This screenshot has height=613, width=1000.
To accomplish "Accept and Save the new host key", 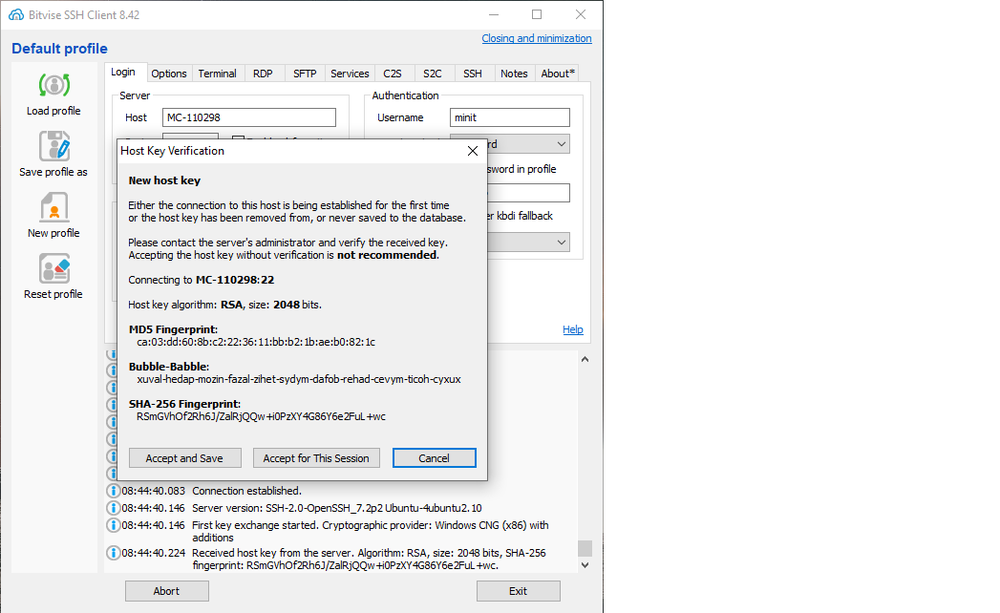I will [184, 457].
